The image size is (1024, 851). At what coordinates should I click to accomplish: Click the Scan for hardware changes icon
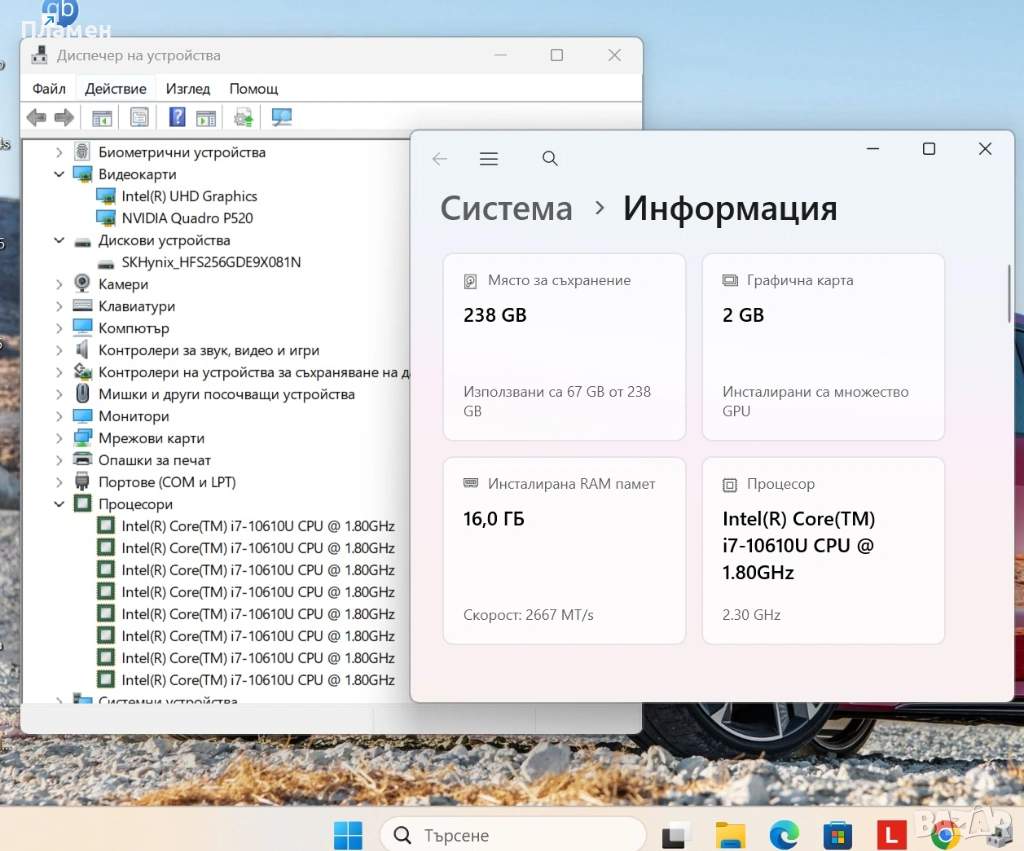(x=282, y=118)
